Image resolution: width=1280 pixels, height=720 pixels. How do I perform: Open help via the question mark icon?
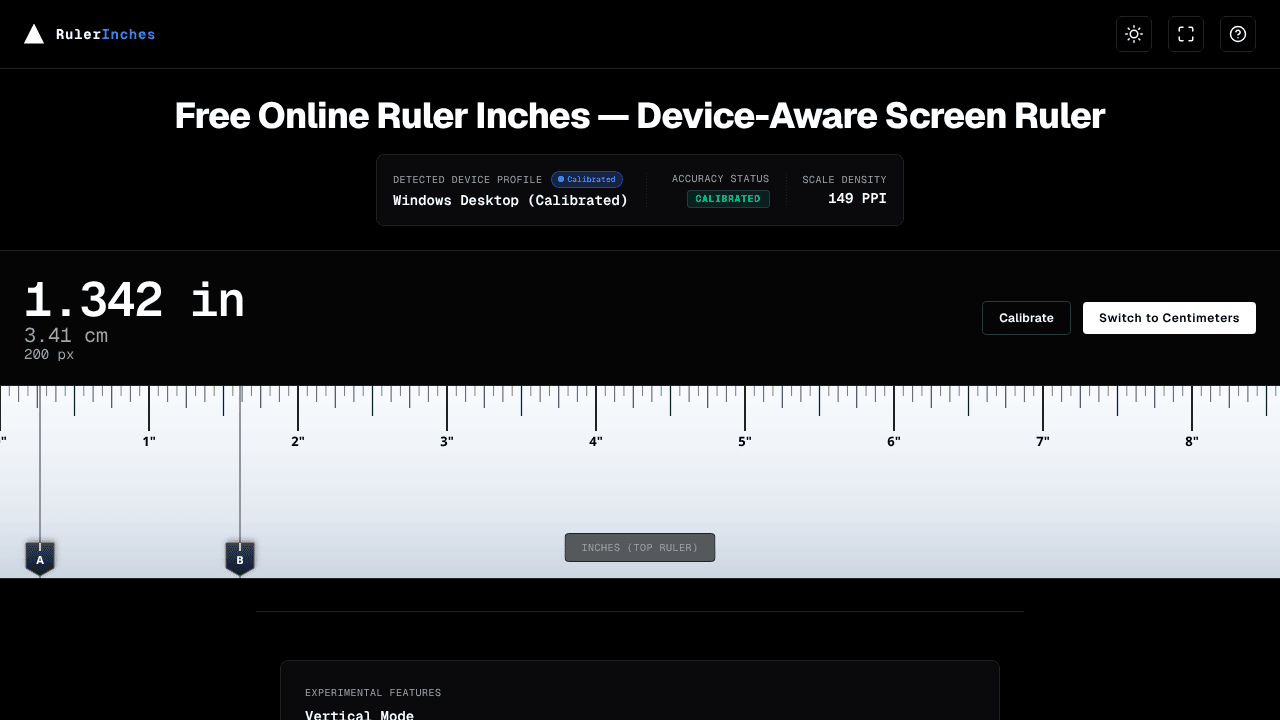coord(1238,34)
